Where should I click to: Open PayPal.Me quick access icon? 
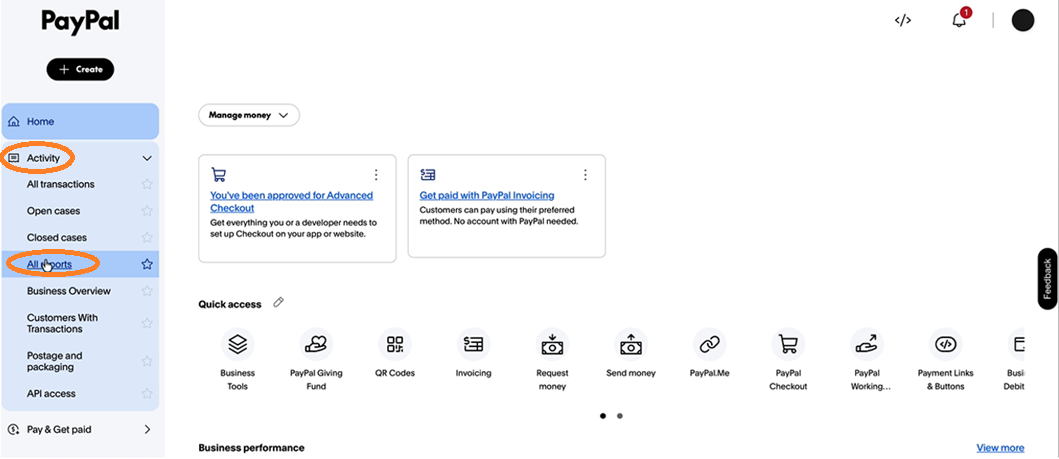[x=709, y=344]
